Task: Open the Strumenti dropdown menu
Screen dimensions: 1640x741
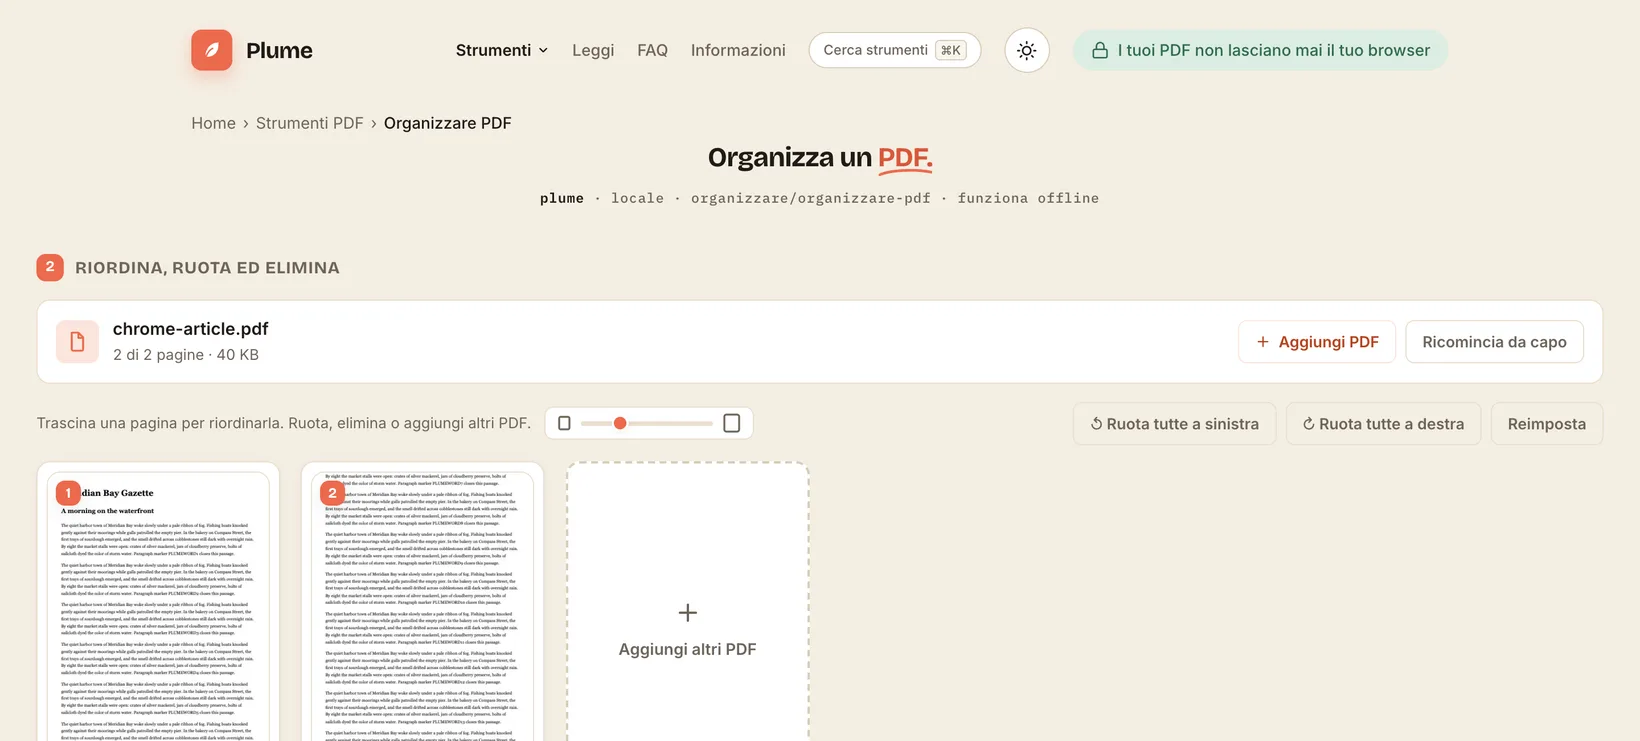Action: 502,50
